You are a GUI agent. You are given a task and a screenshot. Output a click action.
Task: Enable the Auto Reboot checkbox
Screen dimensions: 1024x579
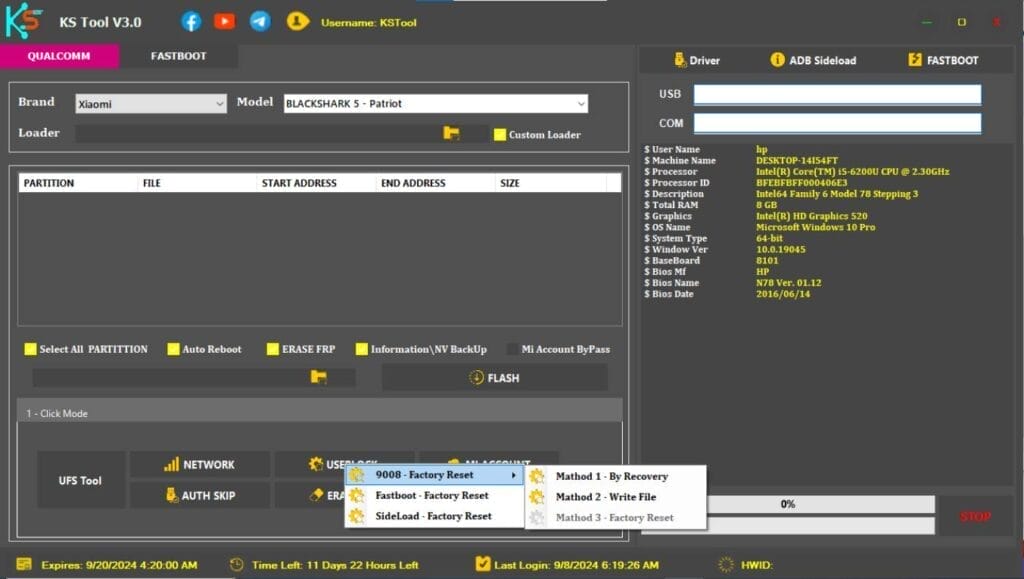coord(173,349)
